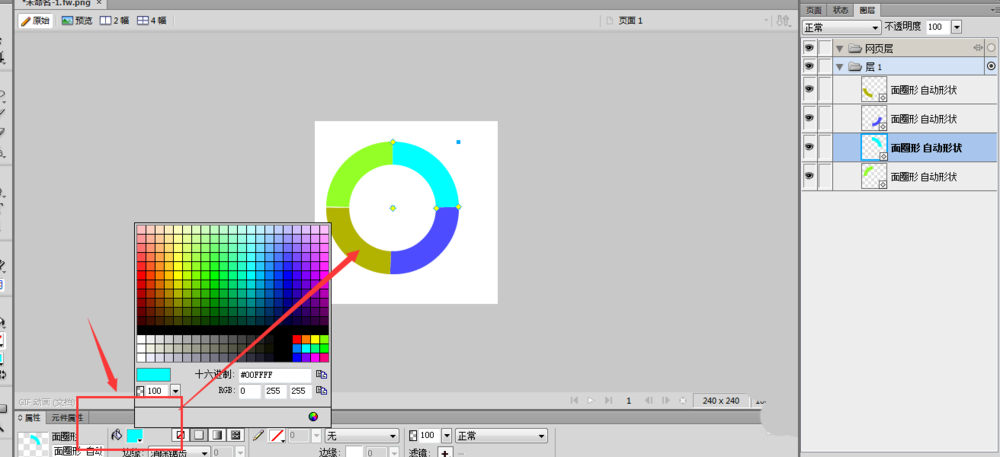Click the pencil stroke color icon
The height and width of the screenshot is (457, 1000).
pyautogui.click(x=258, y=436)
